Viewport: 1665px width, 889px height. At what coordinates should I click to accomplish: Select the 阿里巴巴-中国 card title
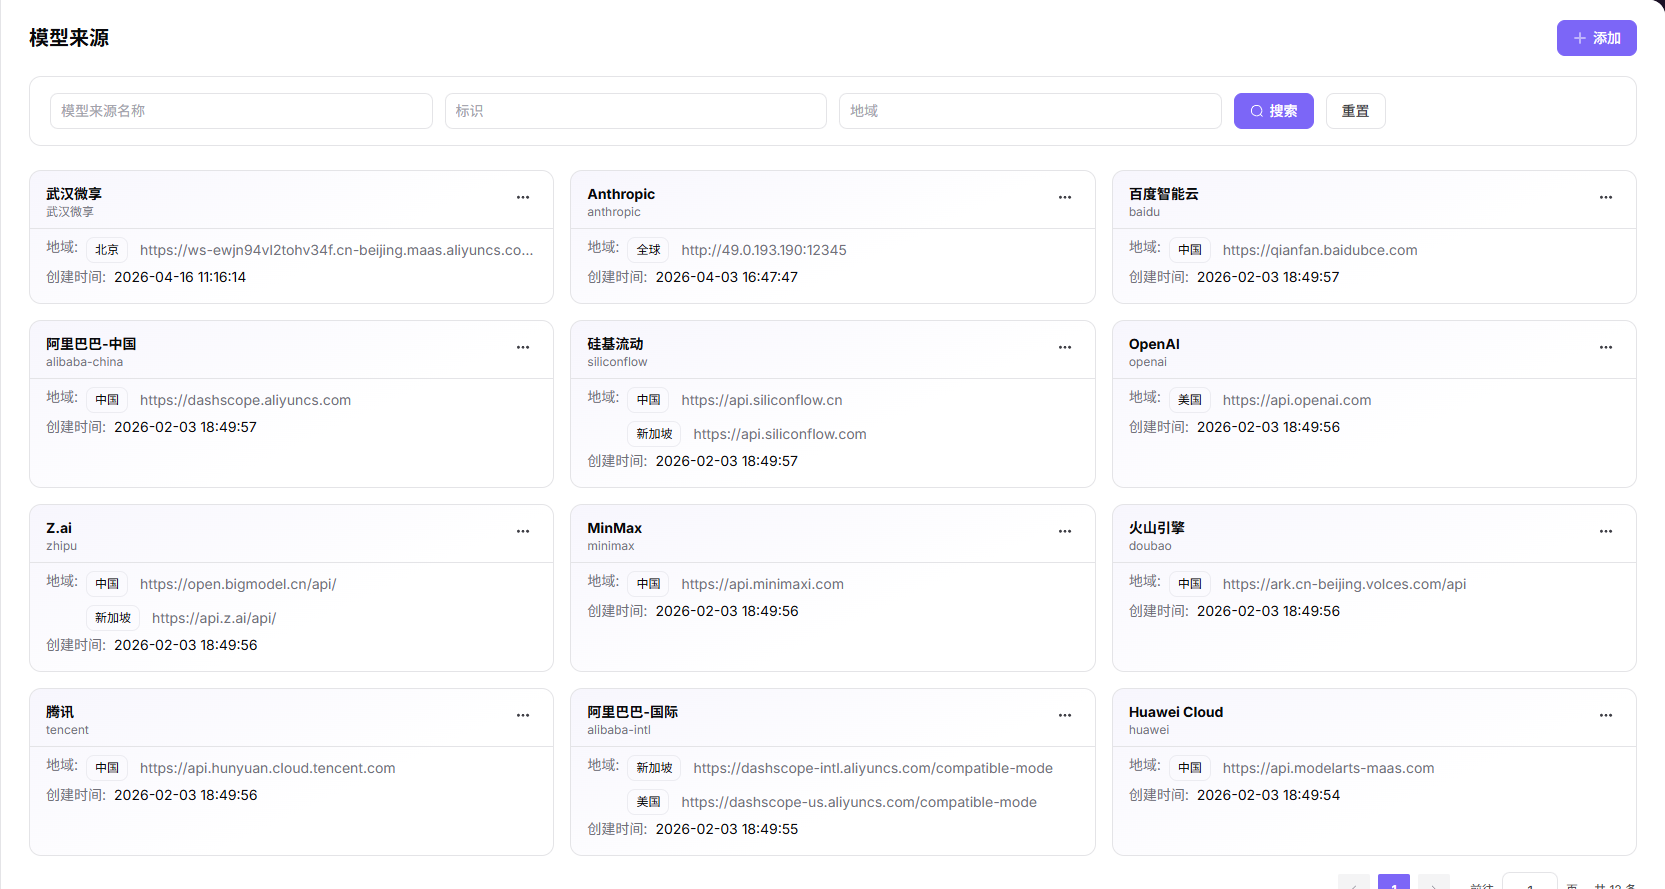91,344
